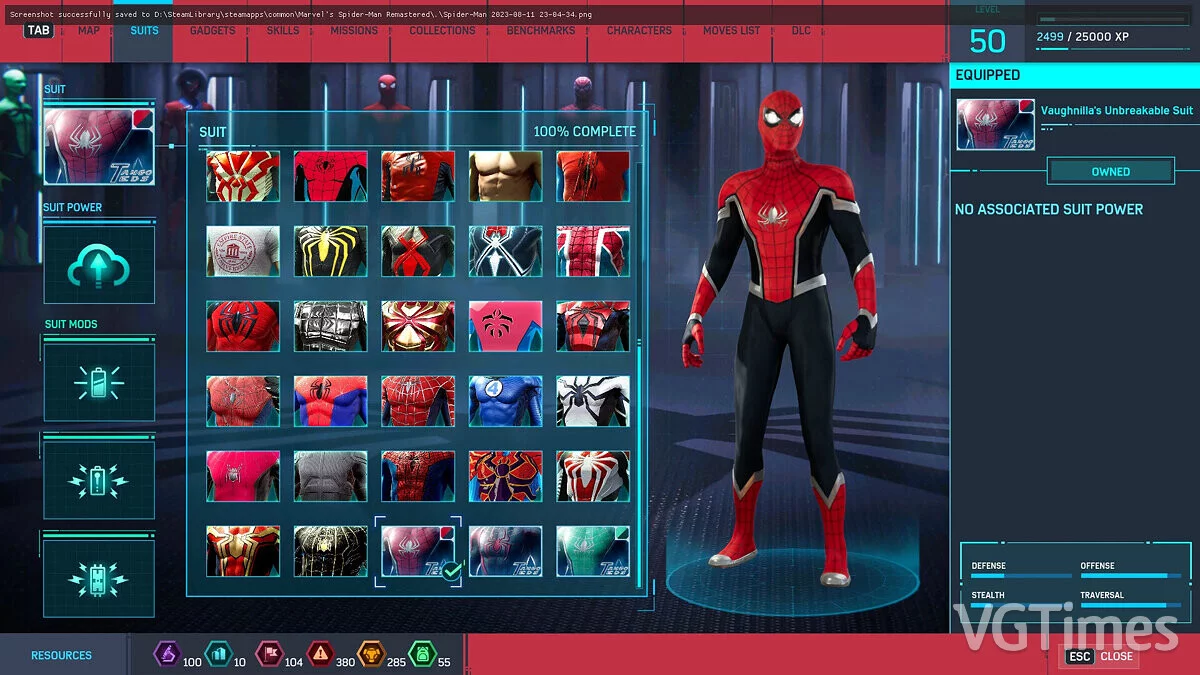Choose the dark TangoTeds suit with a red spider

pos(506,551)
